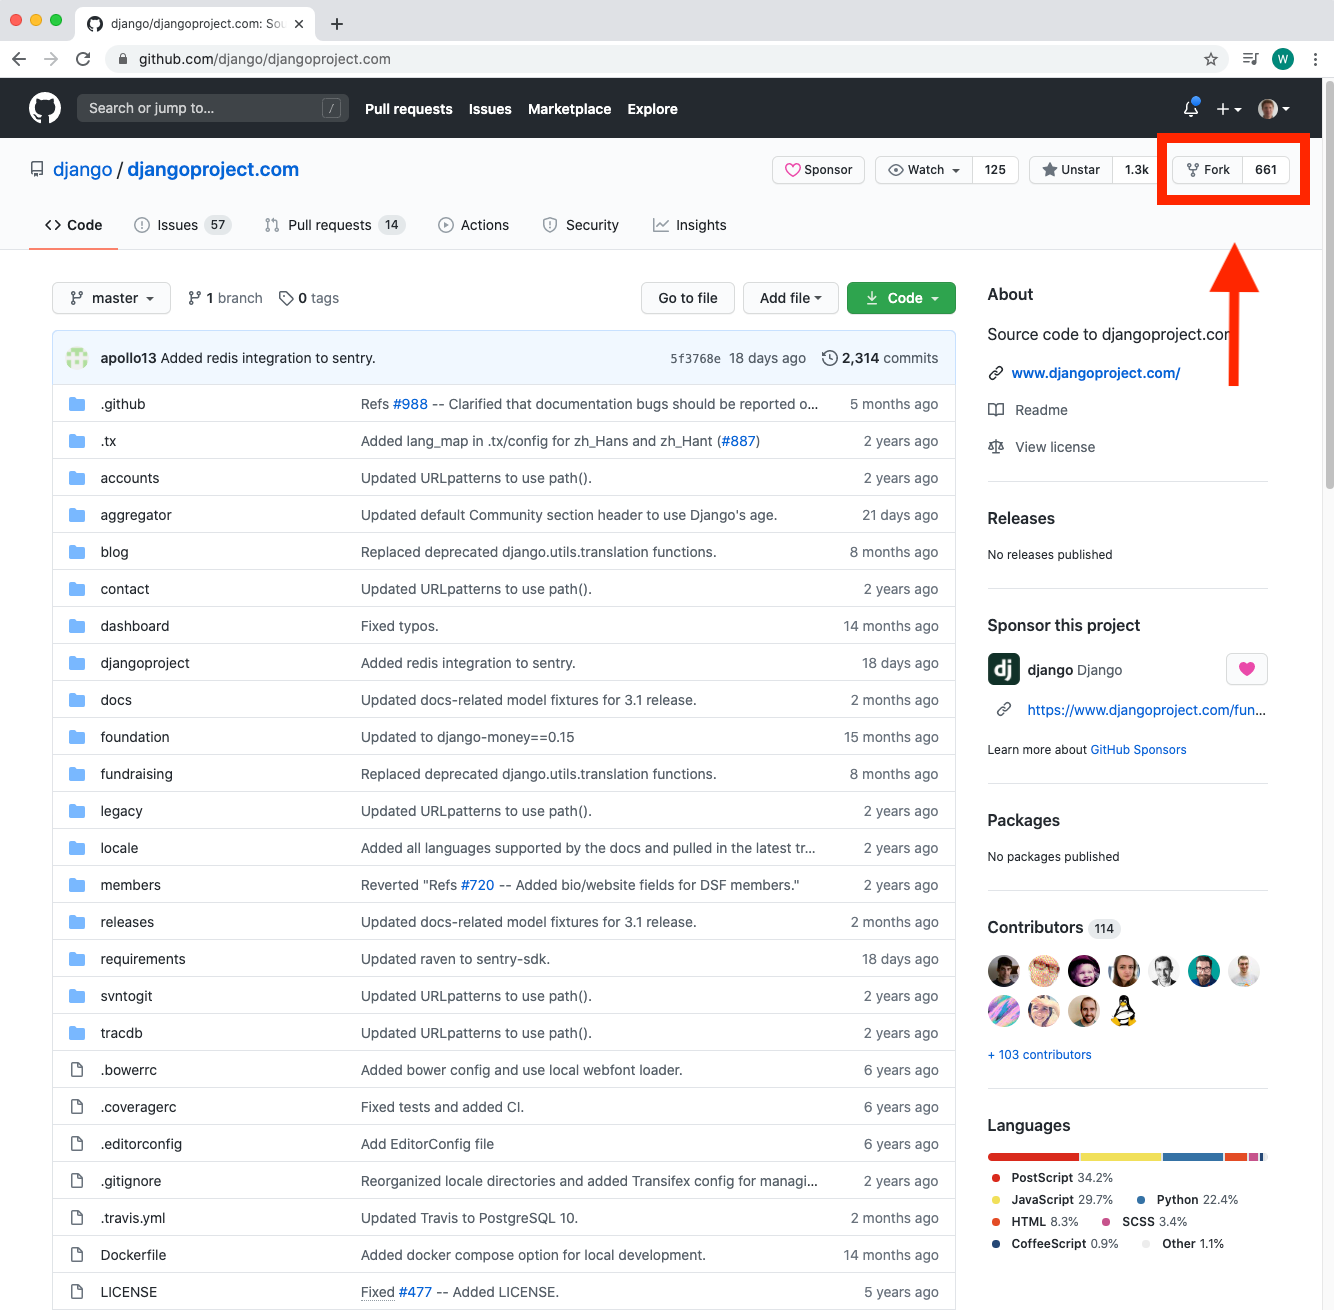
Task: Click the browser address bar
Action: pyautogui.click(x=660, y=59)
